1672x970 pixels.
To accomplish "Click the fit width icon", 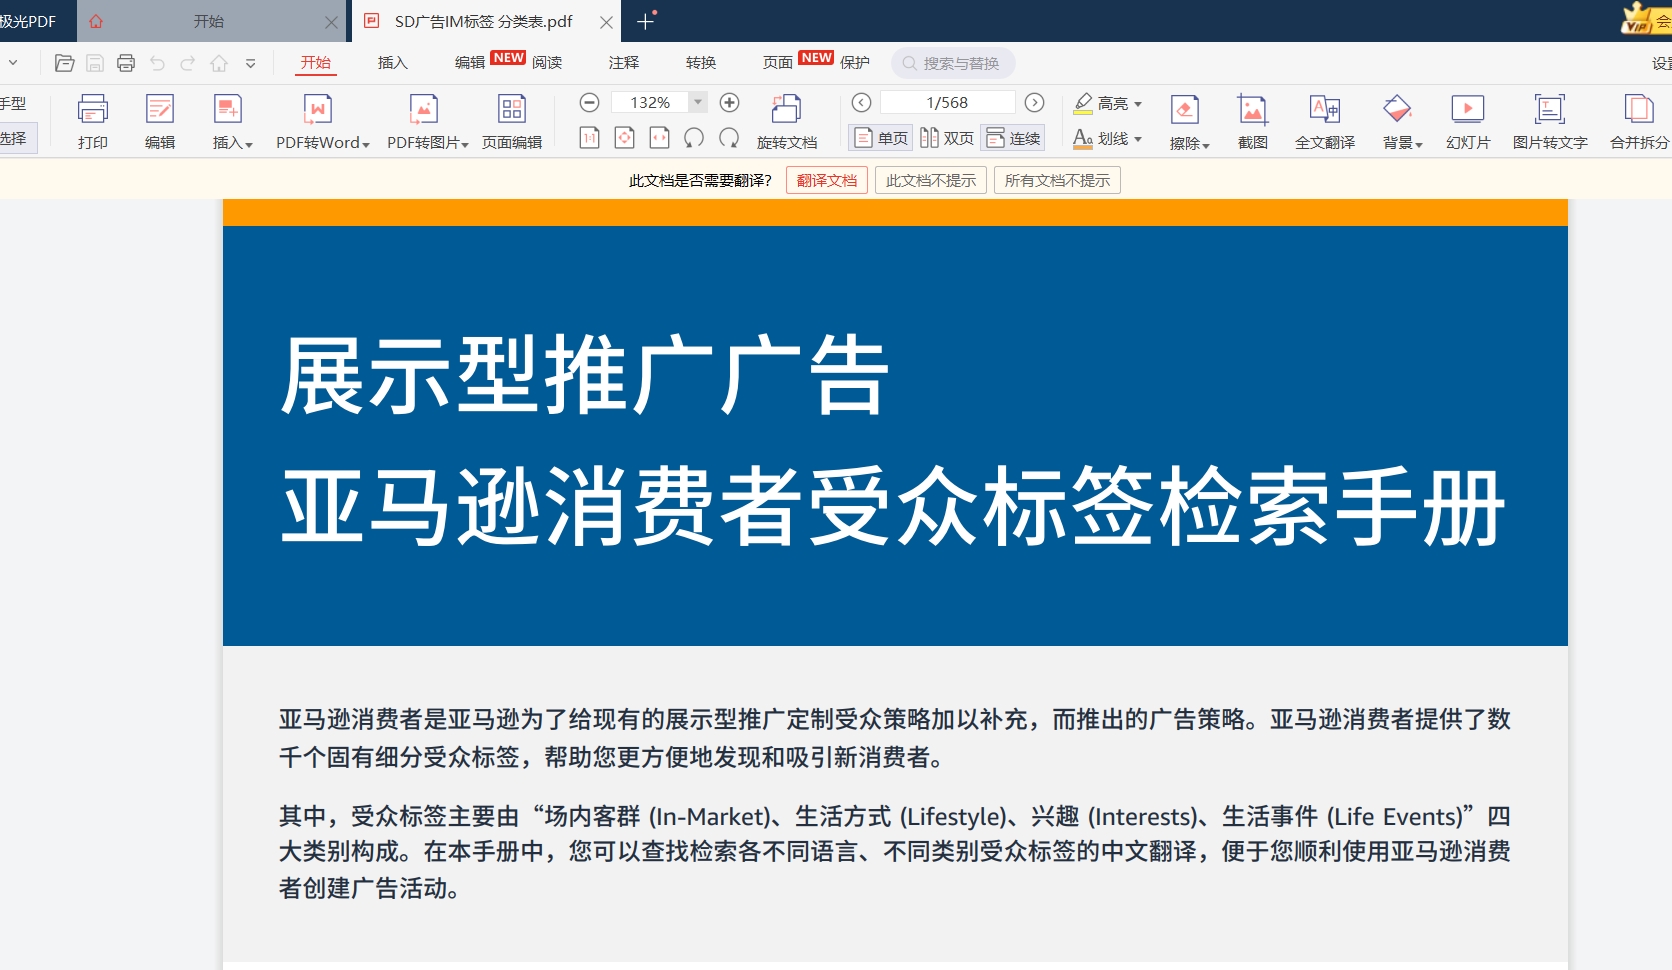I will pos(659,137).
